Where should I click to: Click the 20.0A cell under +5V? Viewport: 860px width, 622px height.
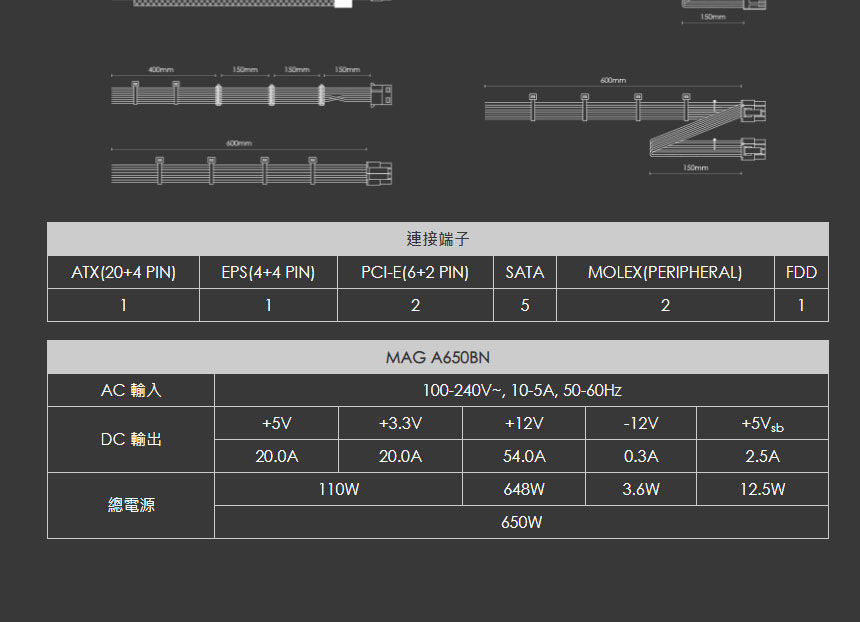pos(276,456)
